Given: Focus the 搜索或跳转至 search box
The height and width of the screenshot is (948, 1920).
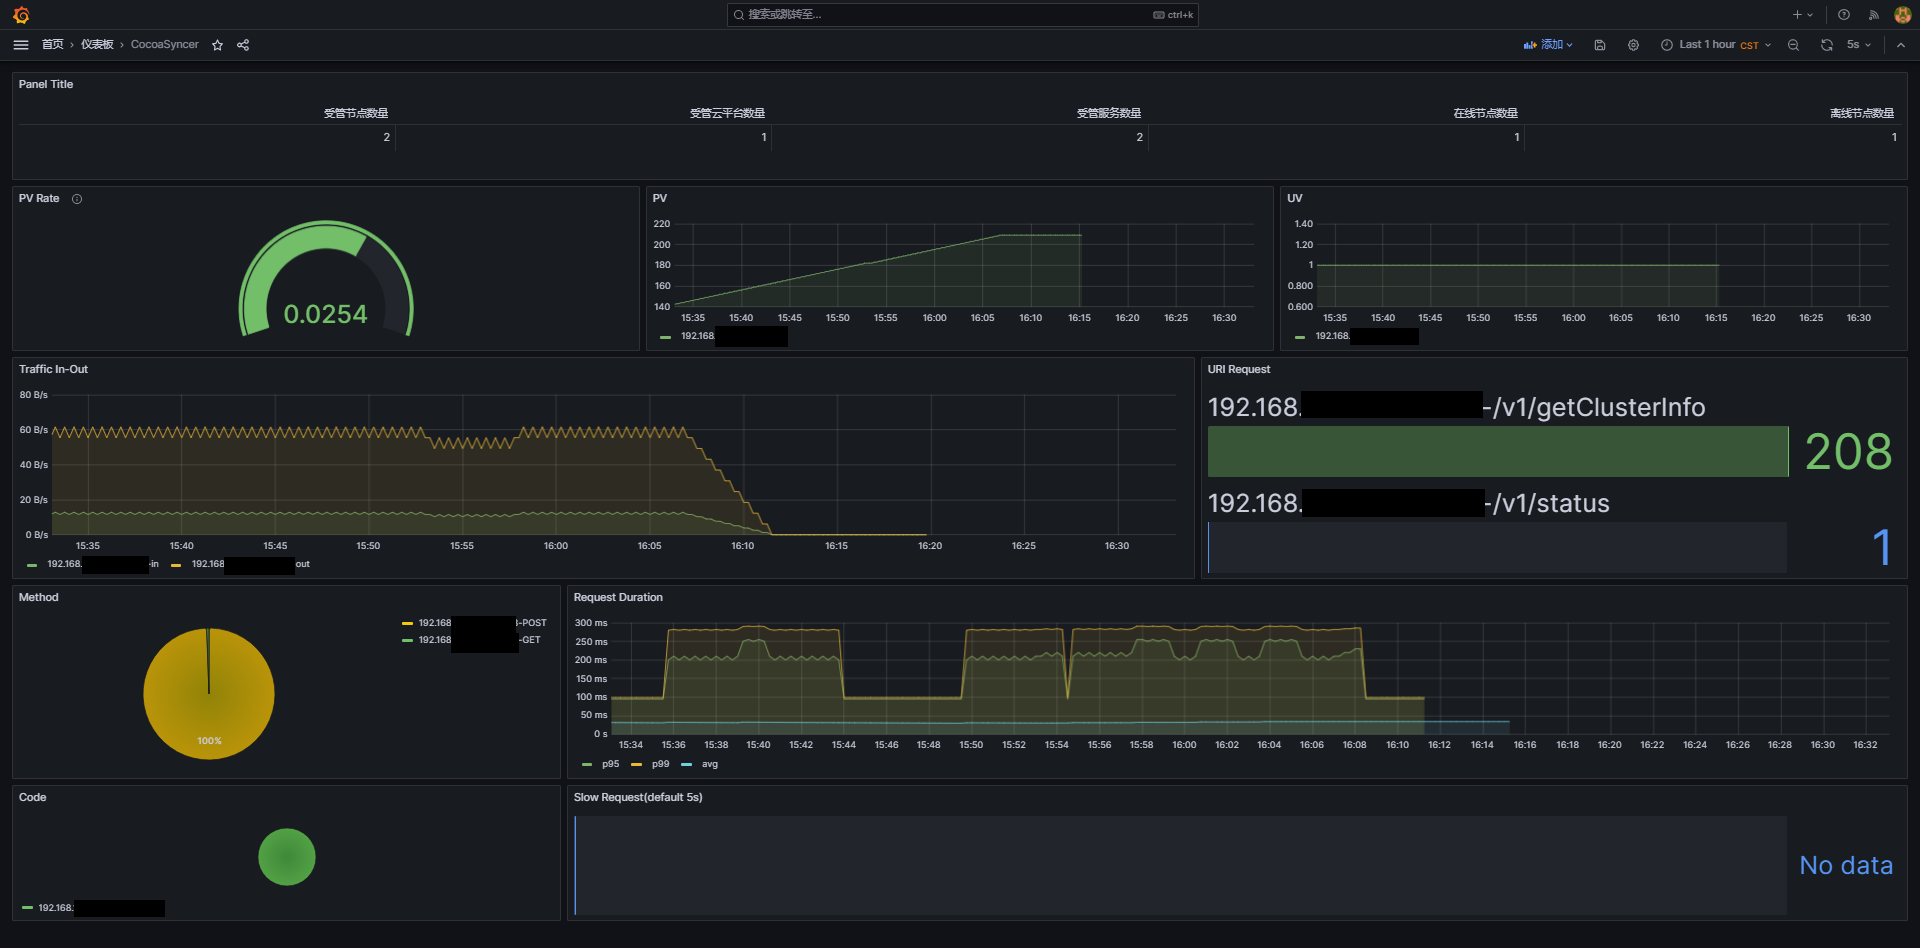Looking at the screenshot, I should [962, 15].
